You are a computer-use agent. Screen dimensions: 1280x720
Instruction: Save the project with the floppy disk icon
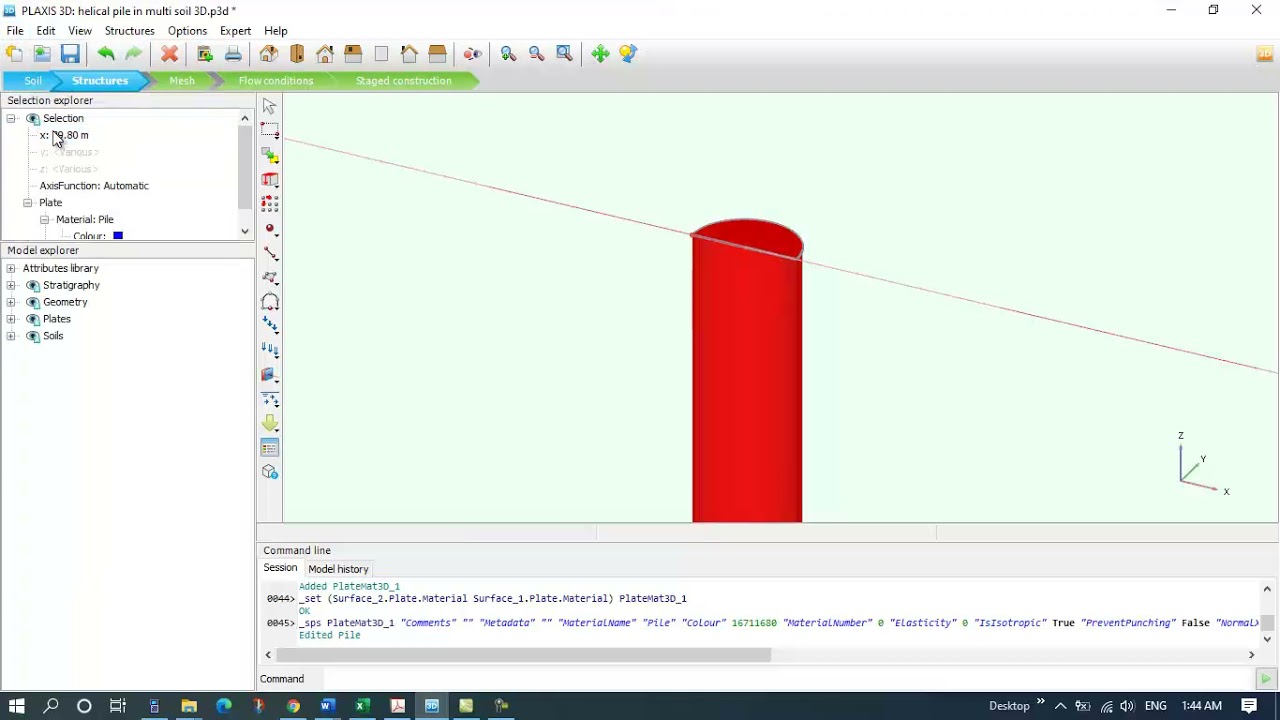[x=70, y=54]
